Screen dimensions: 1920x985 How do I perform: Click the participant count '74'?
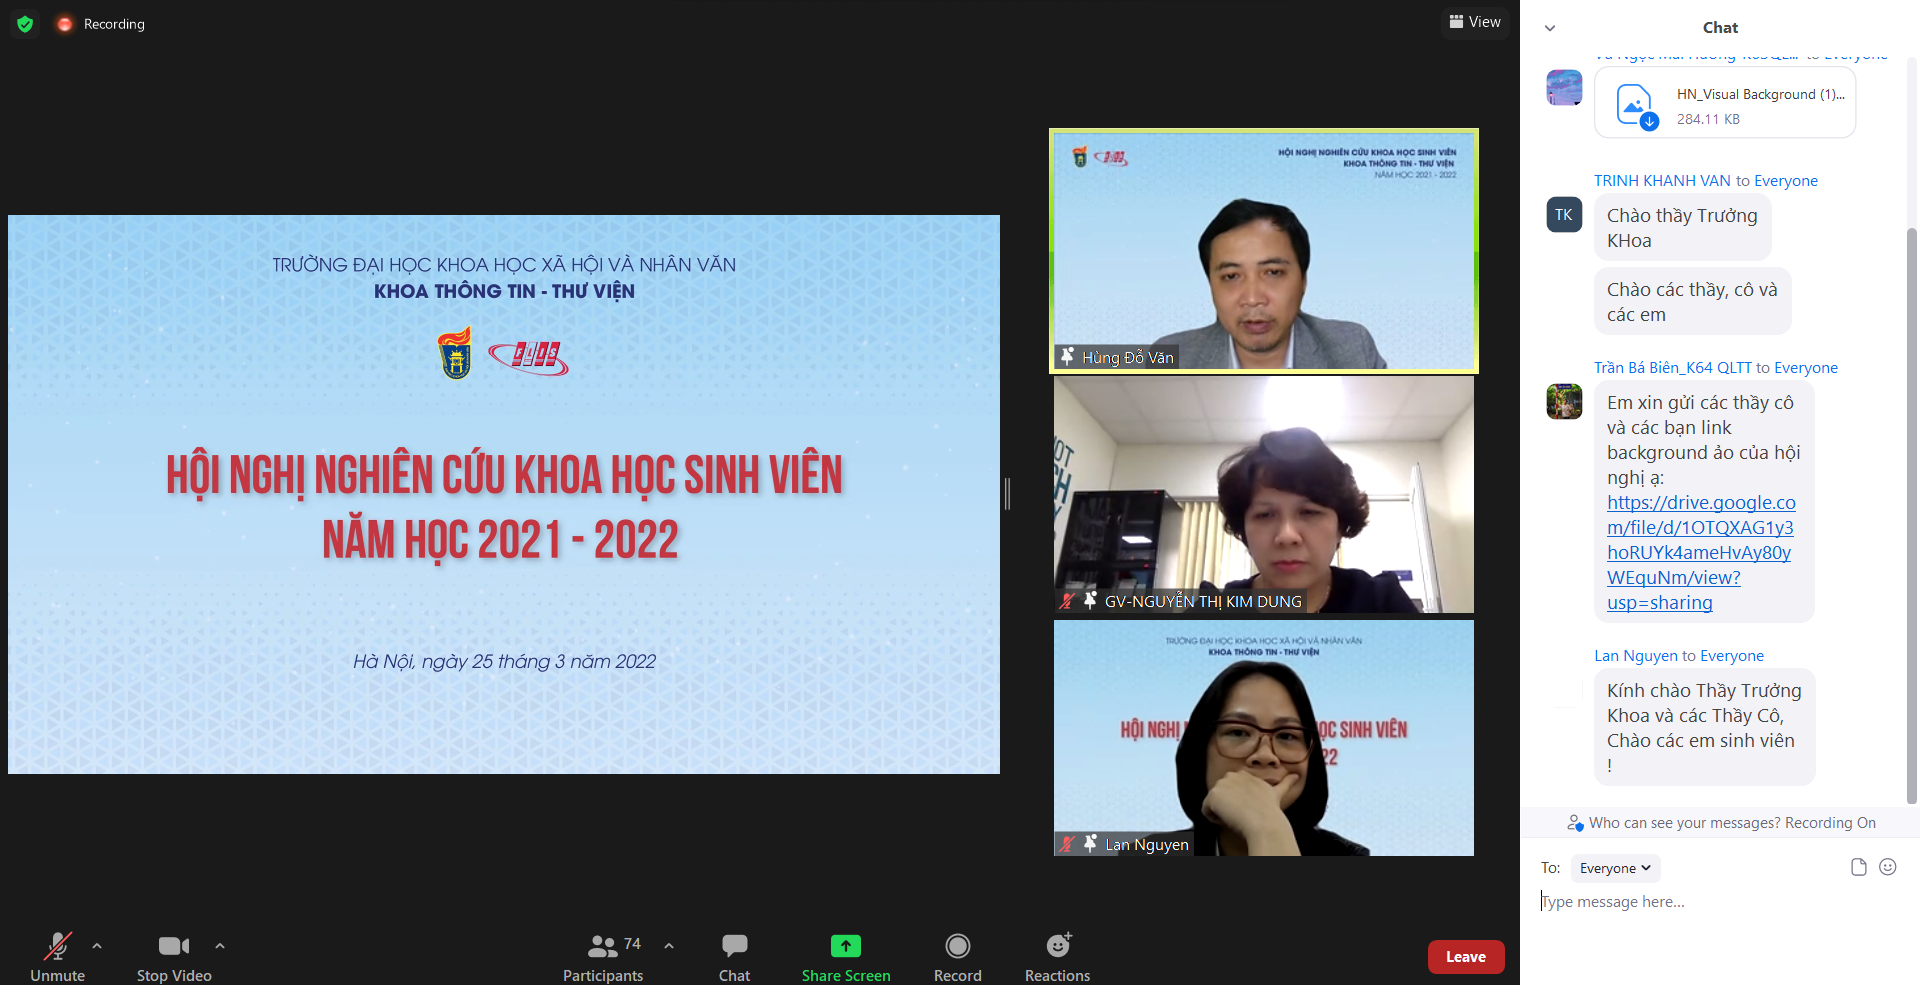click(632, 944)
